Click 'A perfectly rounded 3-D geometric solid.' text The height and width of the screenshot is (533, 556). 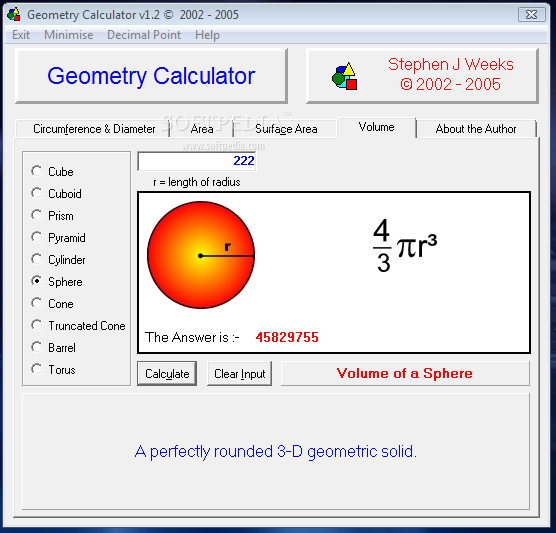[x=276, y=452]
